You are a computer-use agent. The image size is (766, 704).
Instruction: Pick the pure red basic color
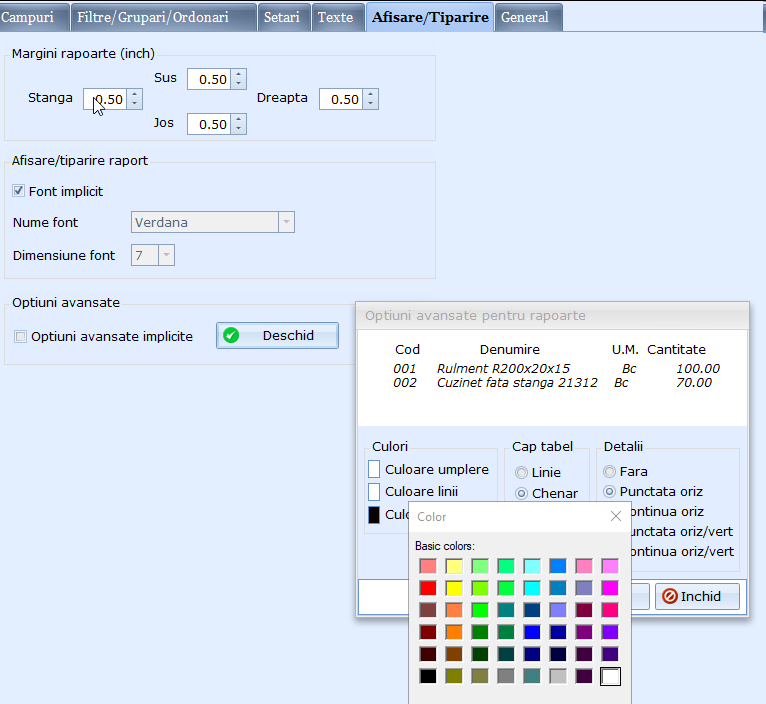tap(428, 588)
